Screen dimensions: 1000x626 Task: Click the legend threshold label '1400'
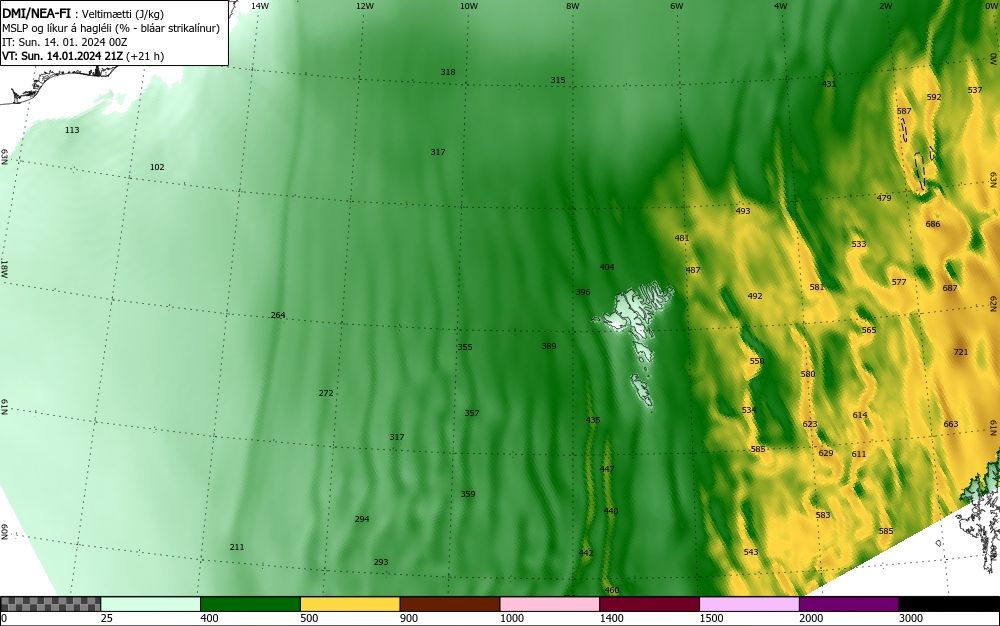(611, 618)
